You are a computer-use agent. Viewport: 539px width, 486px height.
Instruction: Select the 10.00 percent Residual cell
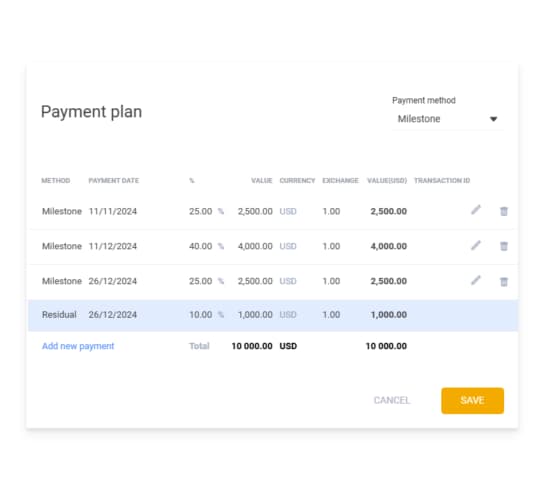pyautogui.click(x=200, y=314)
